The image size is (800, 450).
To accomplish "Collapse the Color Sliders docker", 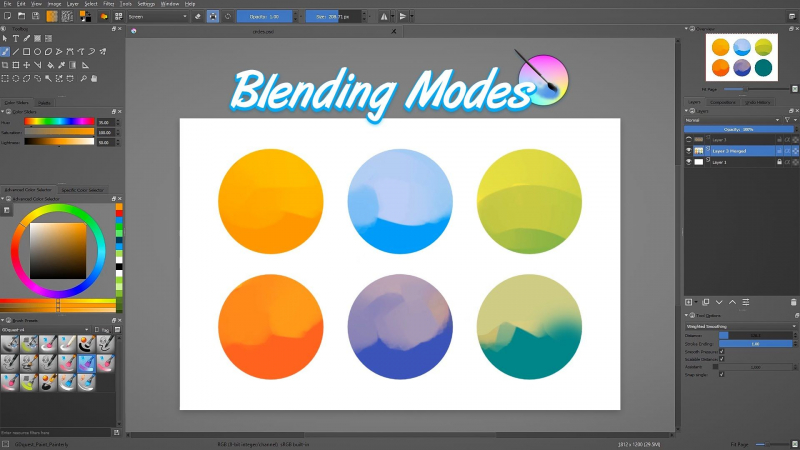I will click(x=3, y=111).
